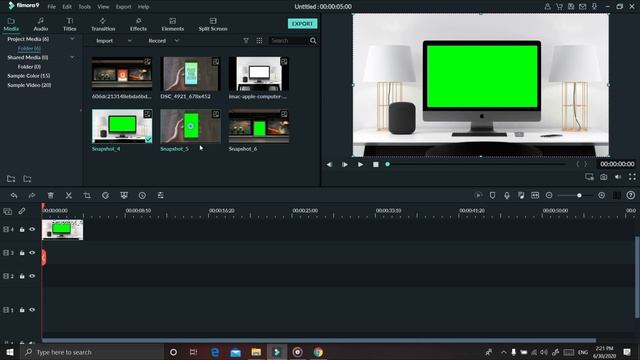
Task: Click the Zoom in plus icon
Action: click(602, 196)
